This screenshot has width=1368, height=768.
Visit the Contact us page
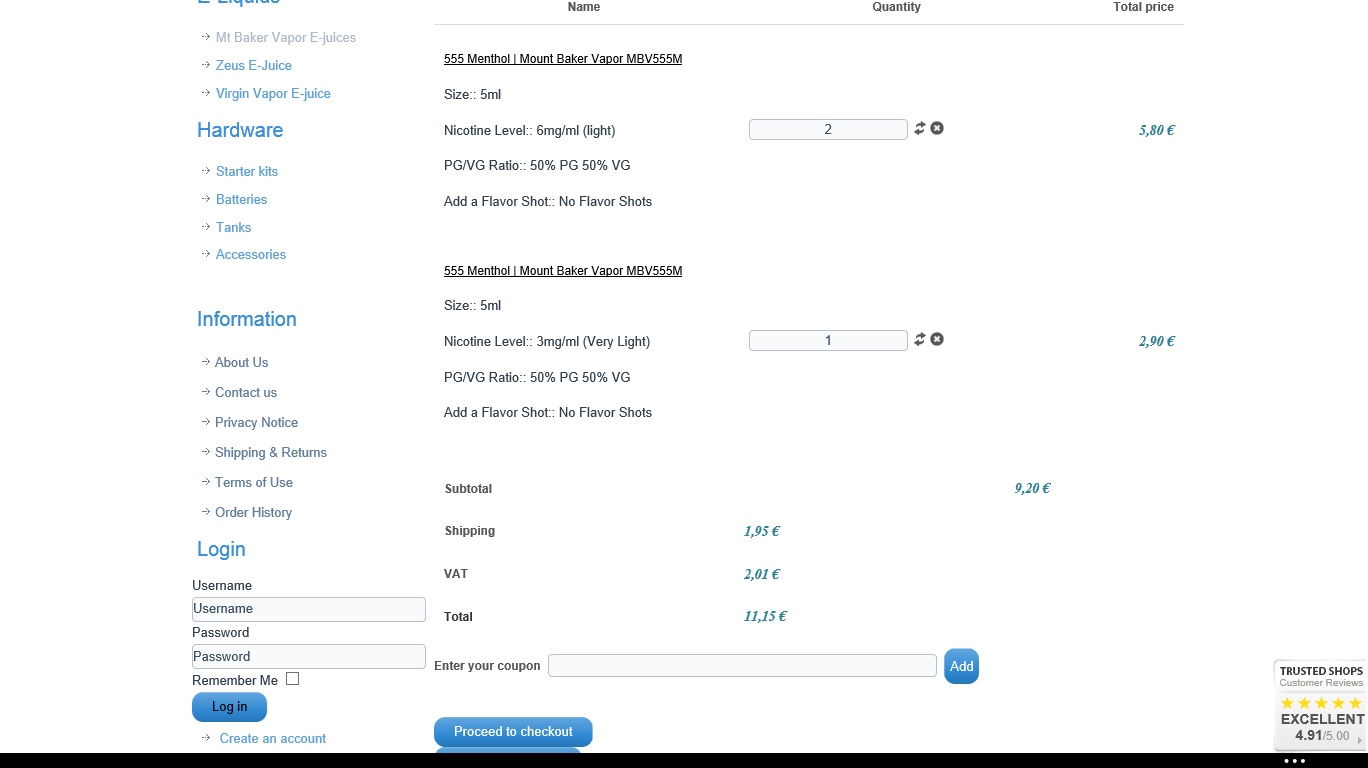pos(246,392)
